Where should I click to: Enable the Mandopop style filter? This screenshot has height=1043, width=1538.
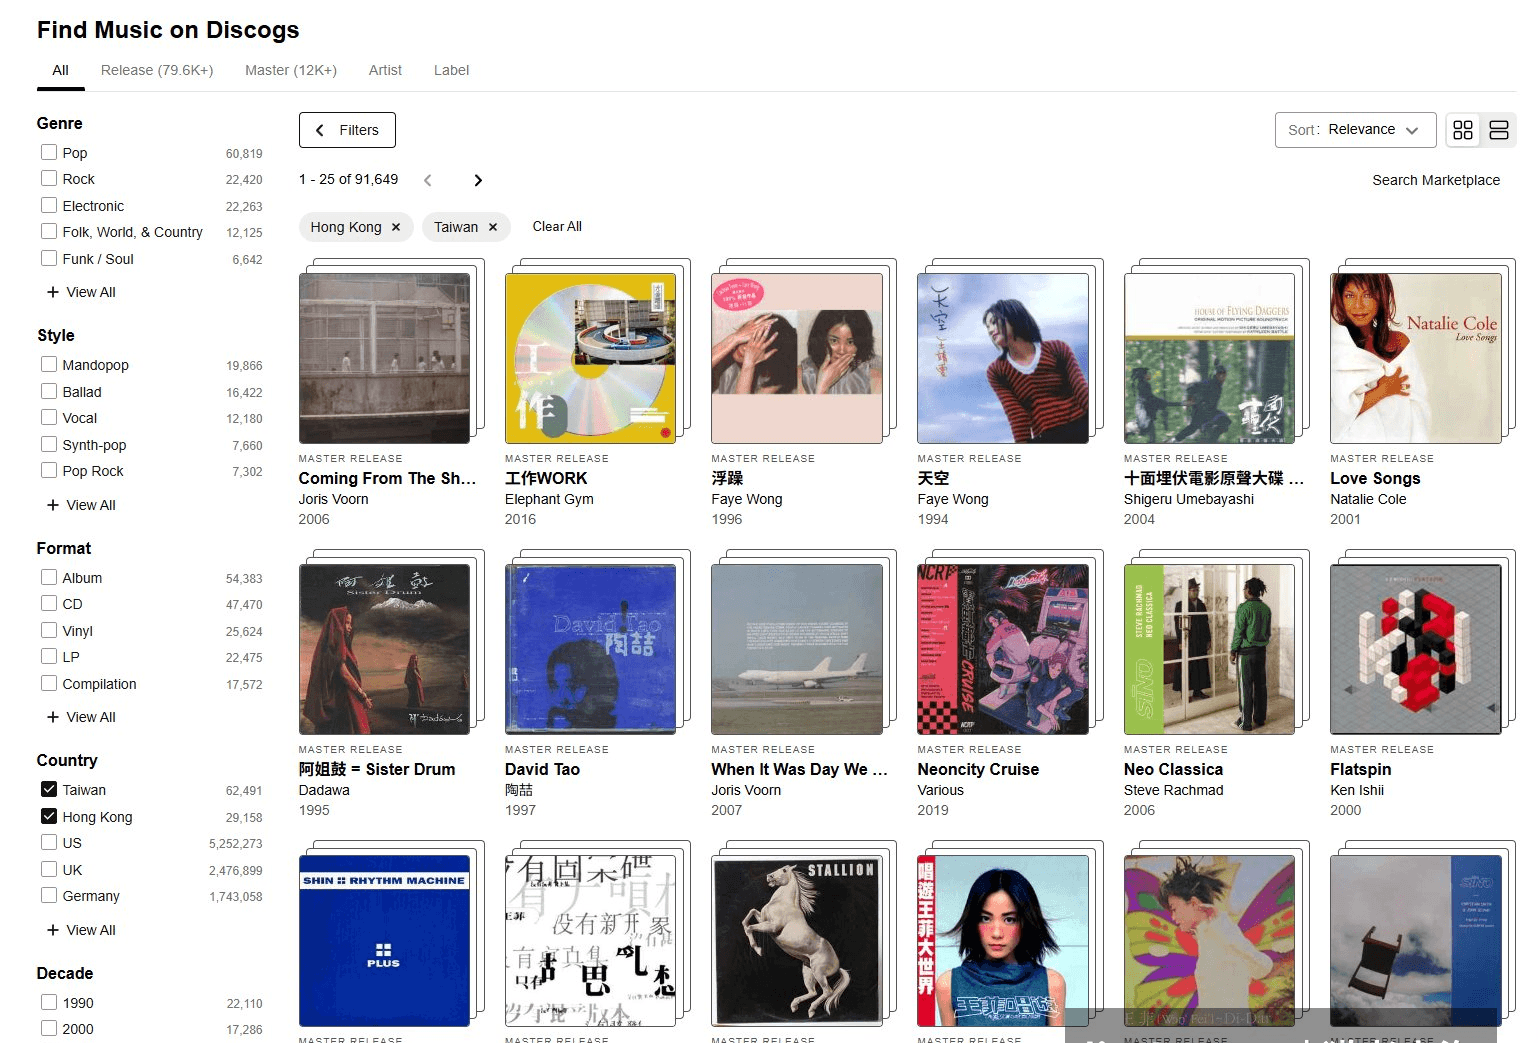48,364
